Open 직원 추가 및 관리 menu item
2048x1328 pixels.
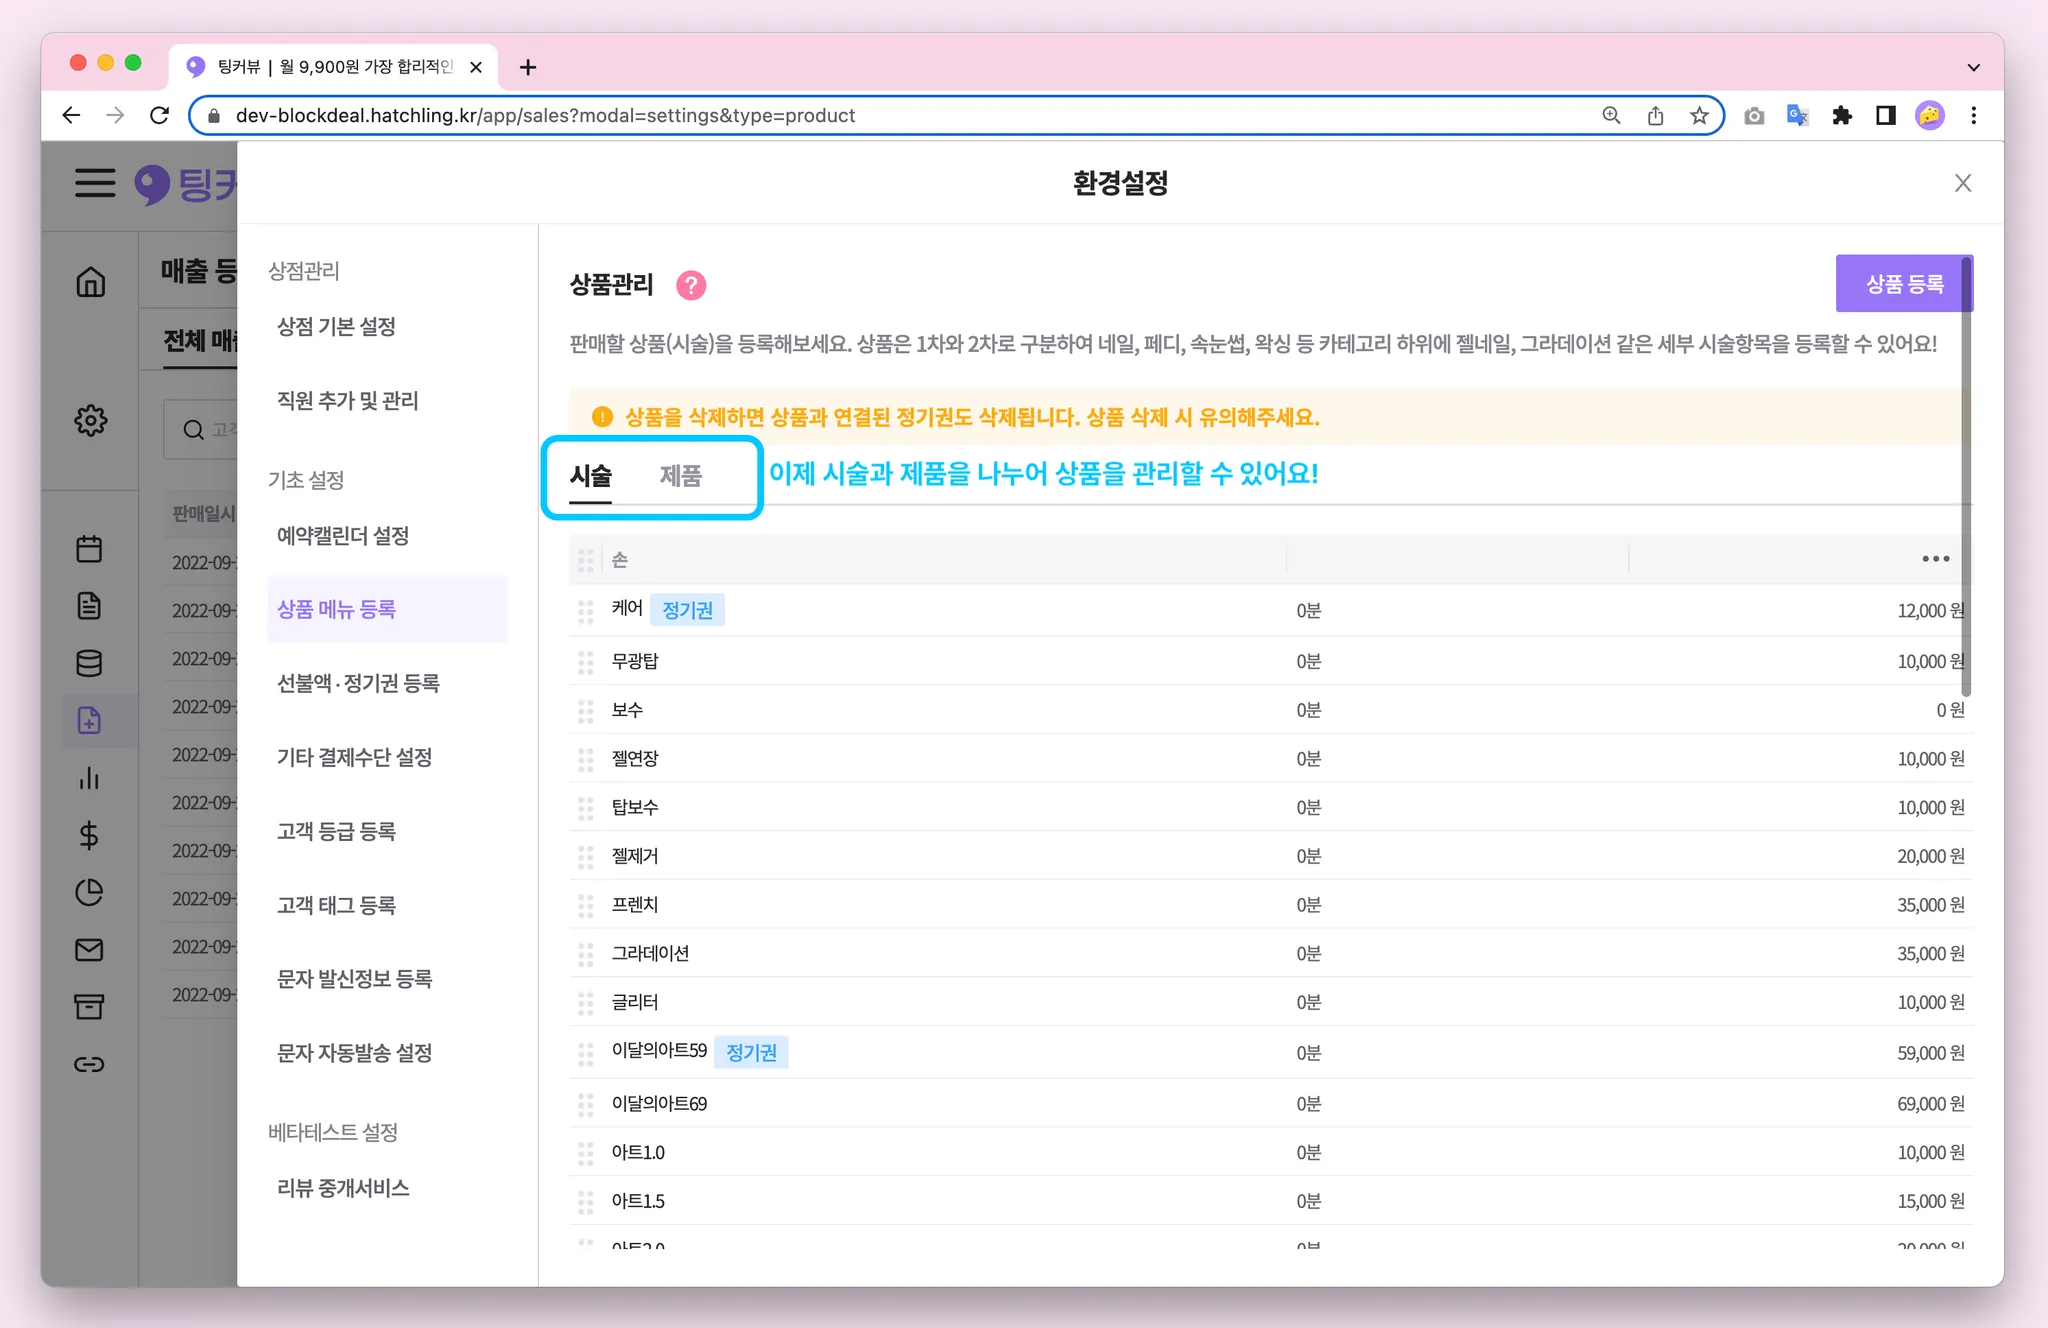point(347,401)
